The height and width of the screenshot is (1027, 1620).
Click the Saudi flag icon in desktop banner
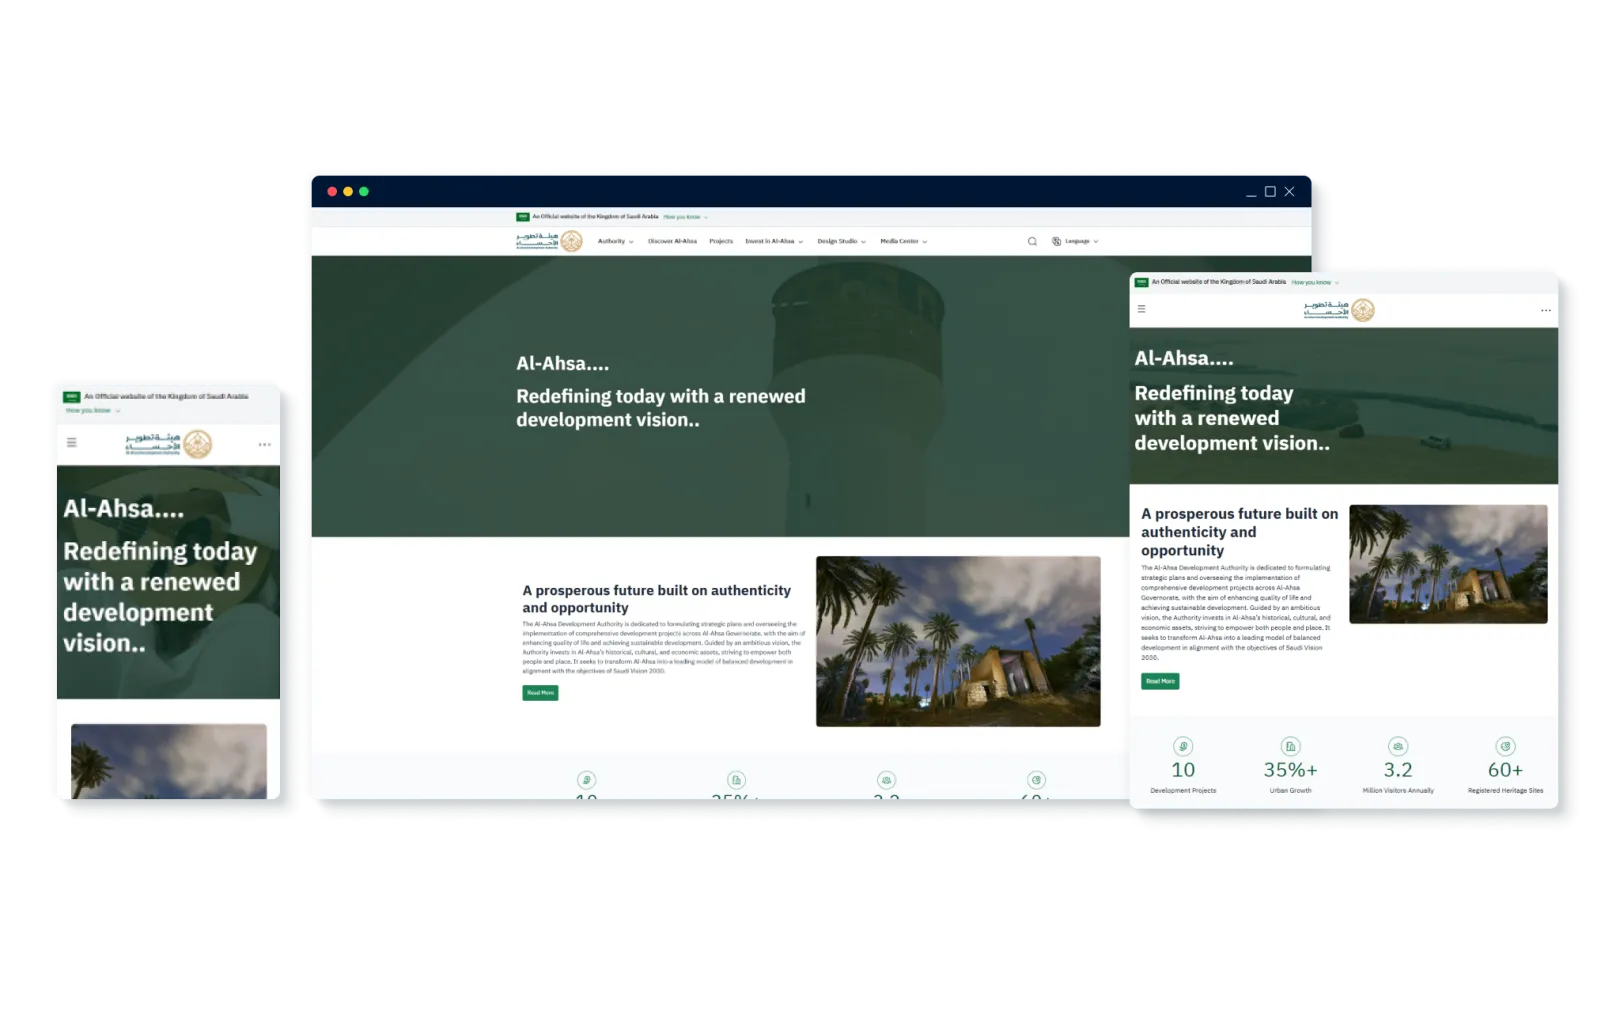click(522, 216)
